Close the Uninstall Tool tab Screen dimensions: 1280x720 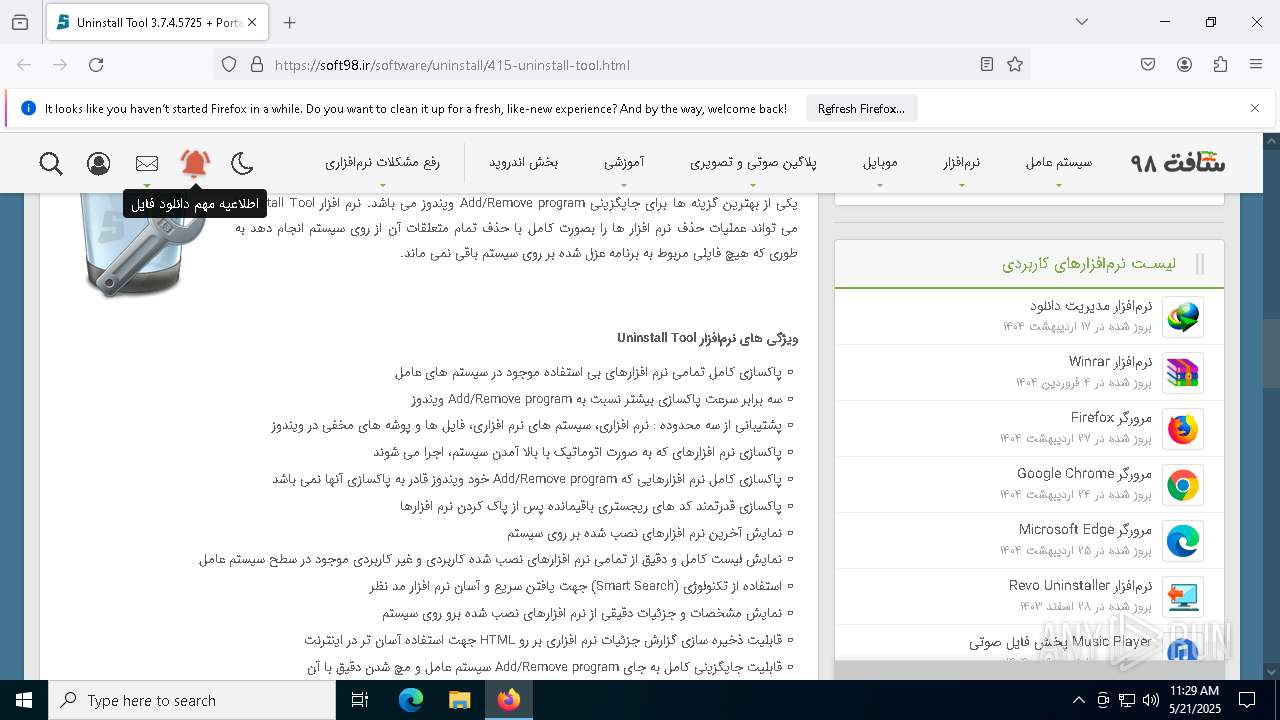[252, 22]
